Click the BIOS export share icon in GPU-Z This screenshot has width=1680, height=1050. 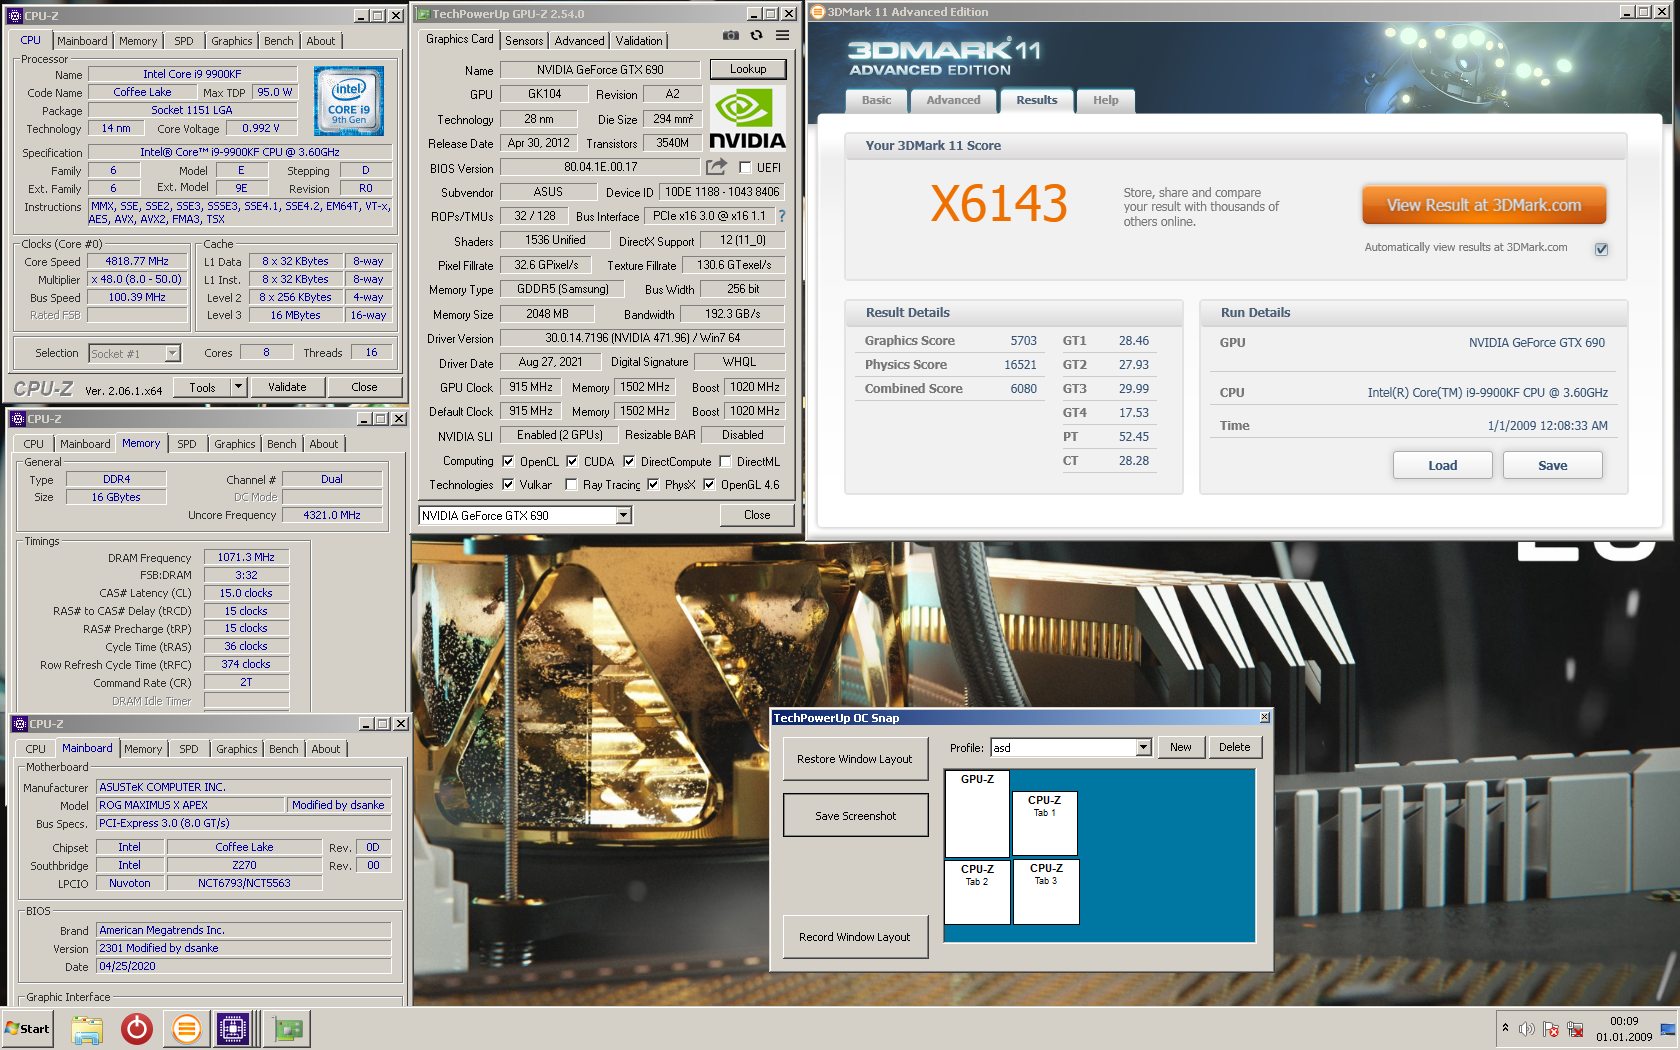pos(717,167)
